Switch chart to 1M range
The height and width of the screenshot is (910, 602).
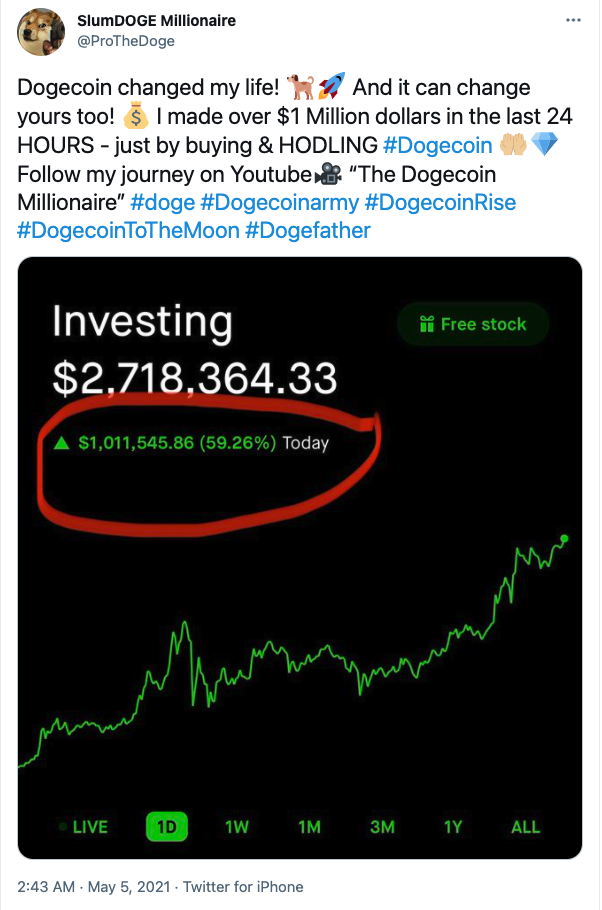309,827
